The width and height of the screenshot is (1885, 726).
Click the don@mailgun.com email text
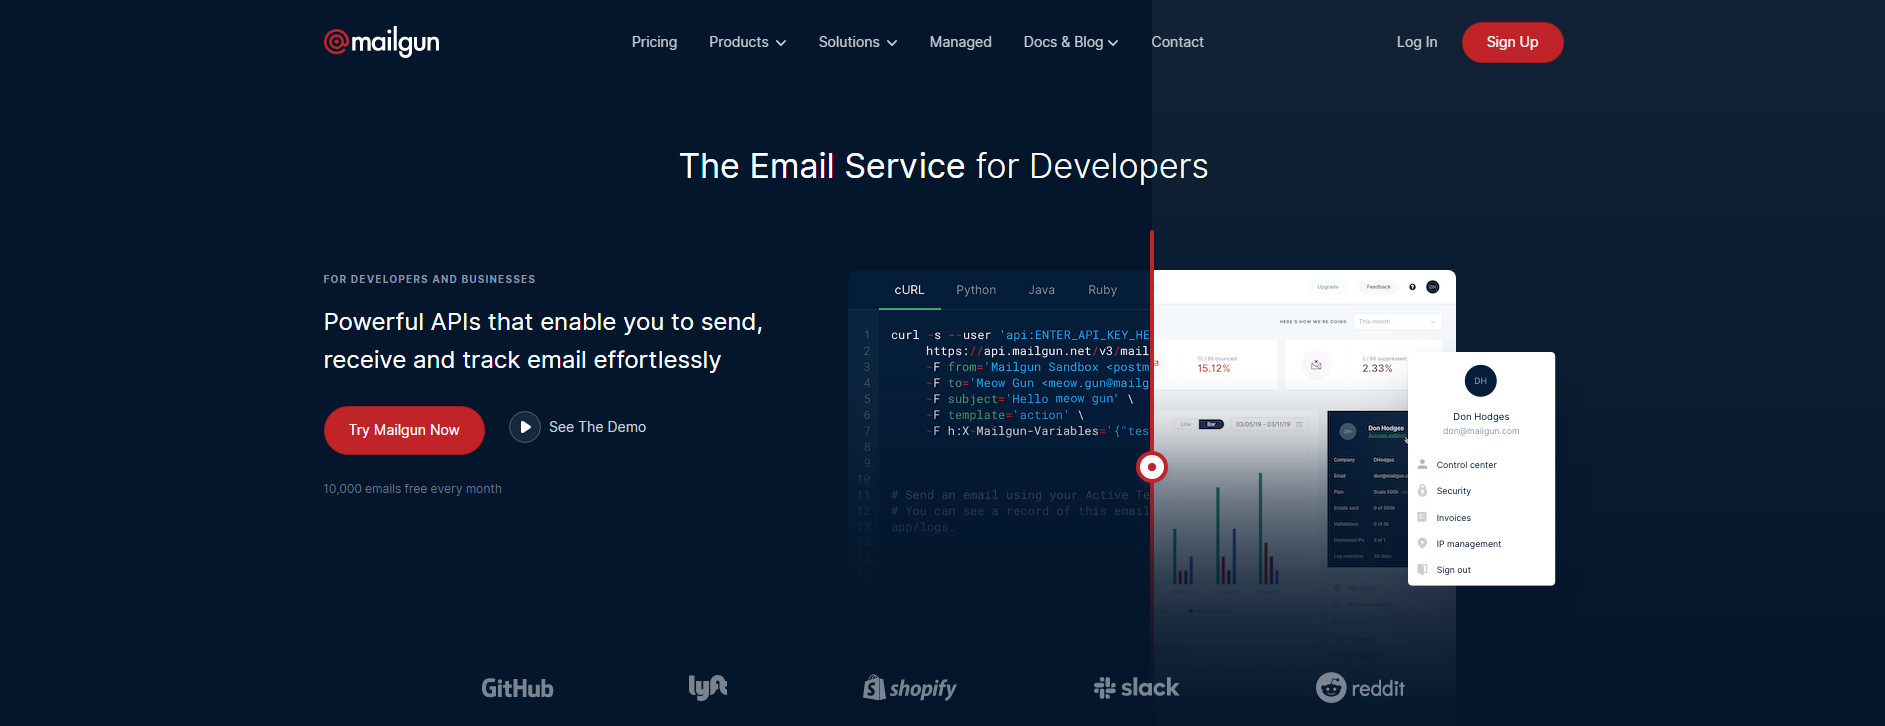coord(1481,431)
